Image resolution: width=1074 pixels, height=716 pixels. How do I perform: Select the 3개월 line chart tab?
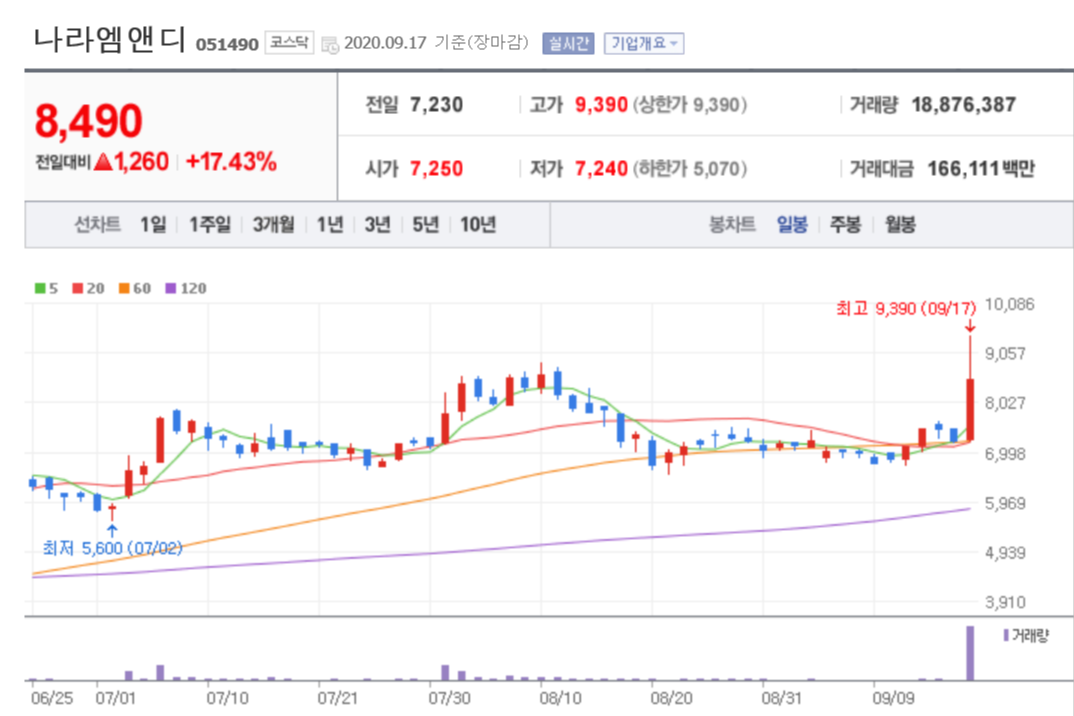click(x=273, y=224)
